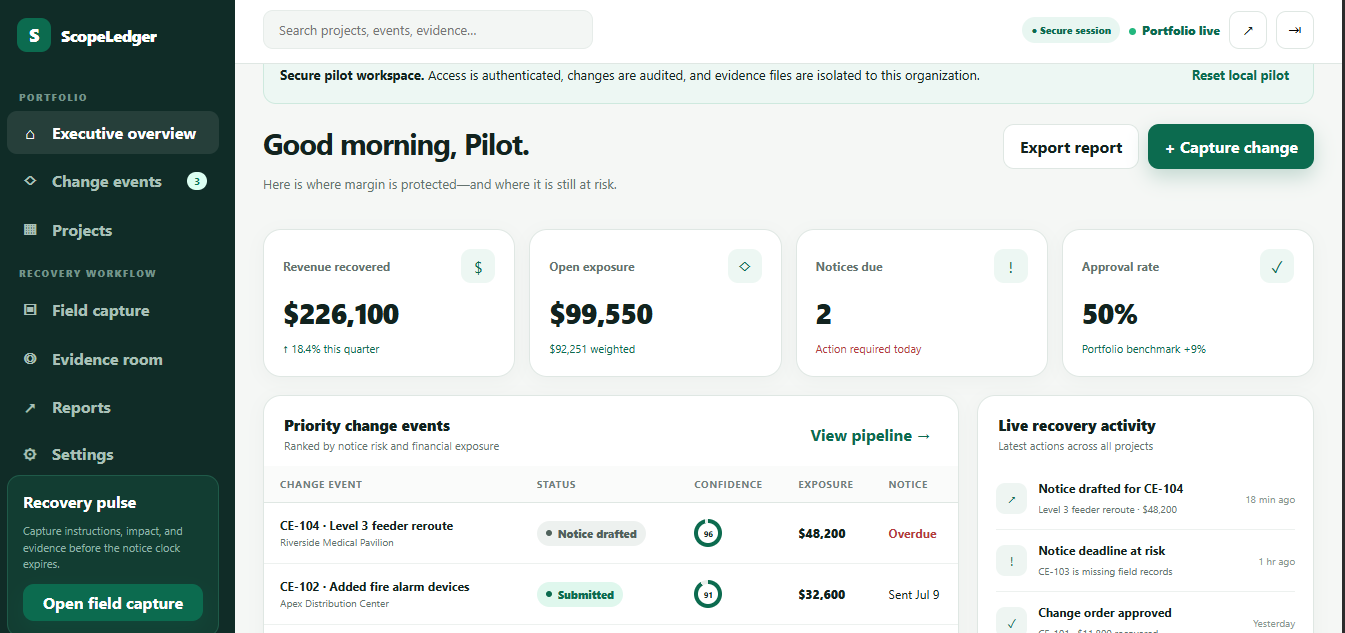
Task: Click the confidence ring showing 91
Action: point(708,594)
